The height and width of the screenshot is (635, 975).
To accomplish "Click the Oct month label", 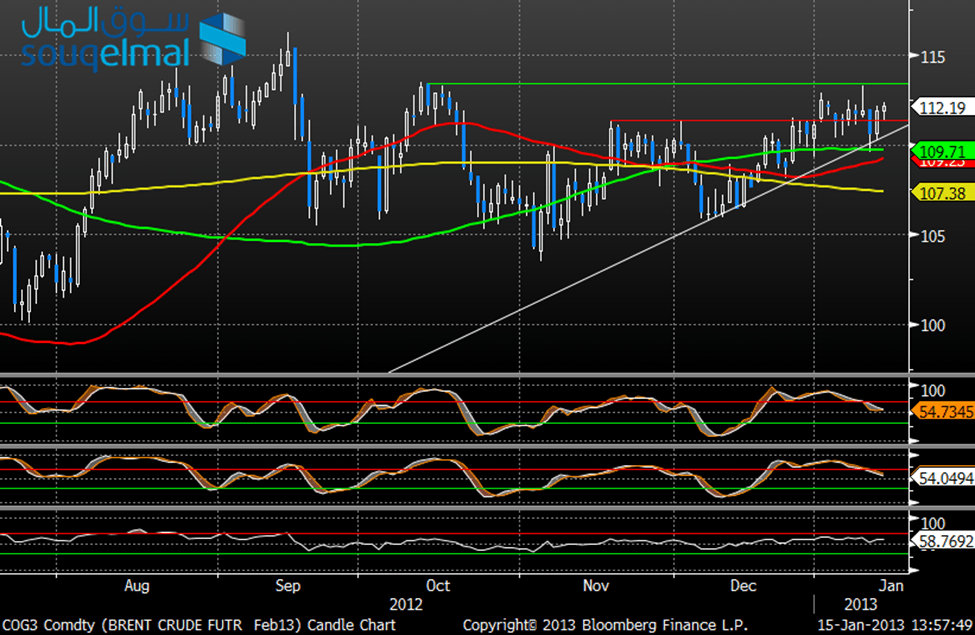I will point(438,585).
